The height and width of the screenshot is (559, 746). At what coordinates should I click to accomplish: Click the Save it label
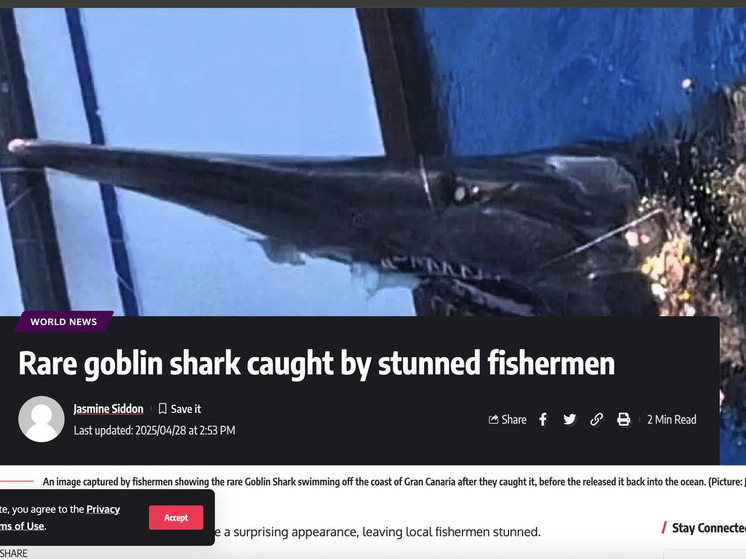pyautogui.click(x=186, y=409)
